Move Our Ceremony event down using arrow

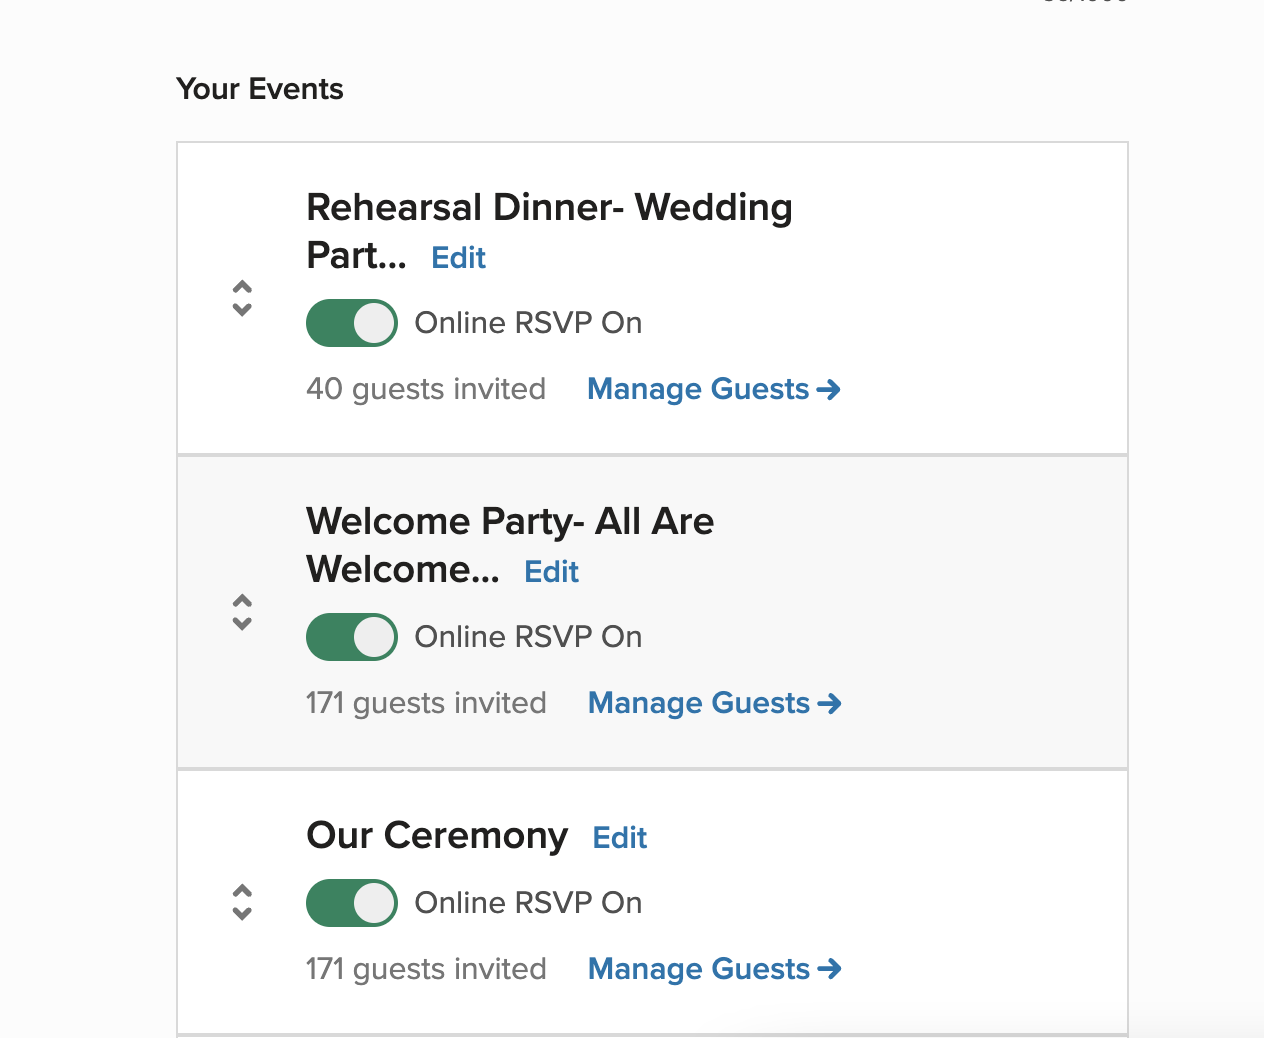(242, 914)
